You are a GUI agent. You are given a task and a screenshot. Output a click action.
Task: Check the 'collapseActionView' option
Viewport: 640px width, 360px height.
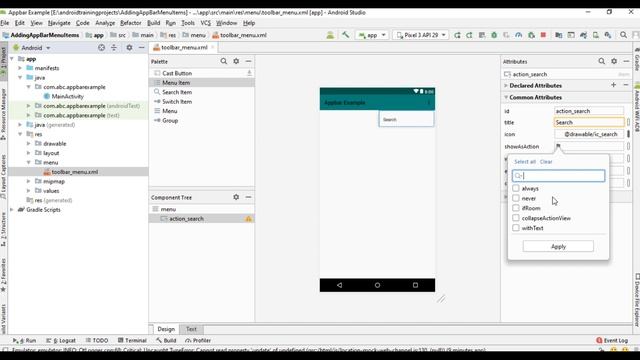(x=516, y=218)
